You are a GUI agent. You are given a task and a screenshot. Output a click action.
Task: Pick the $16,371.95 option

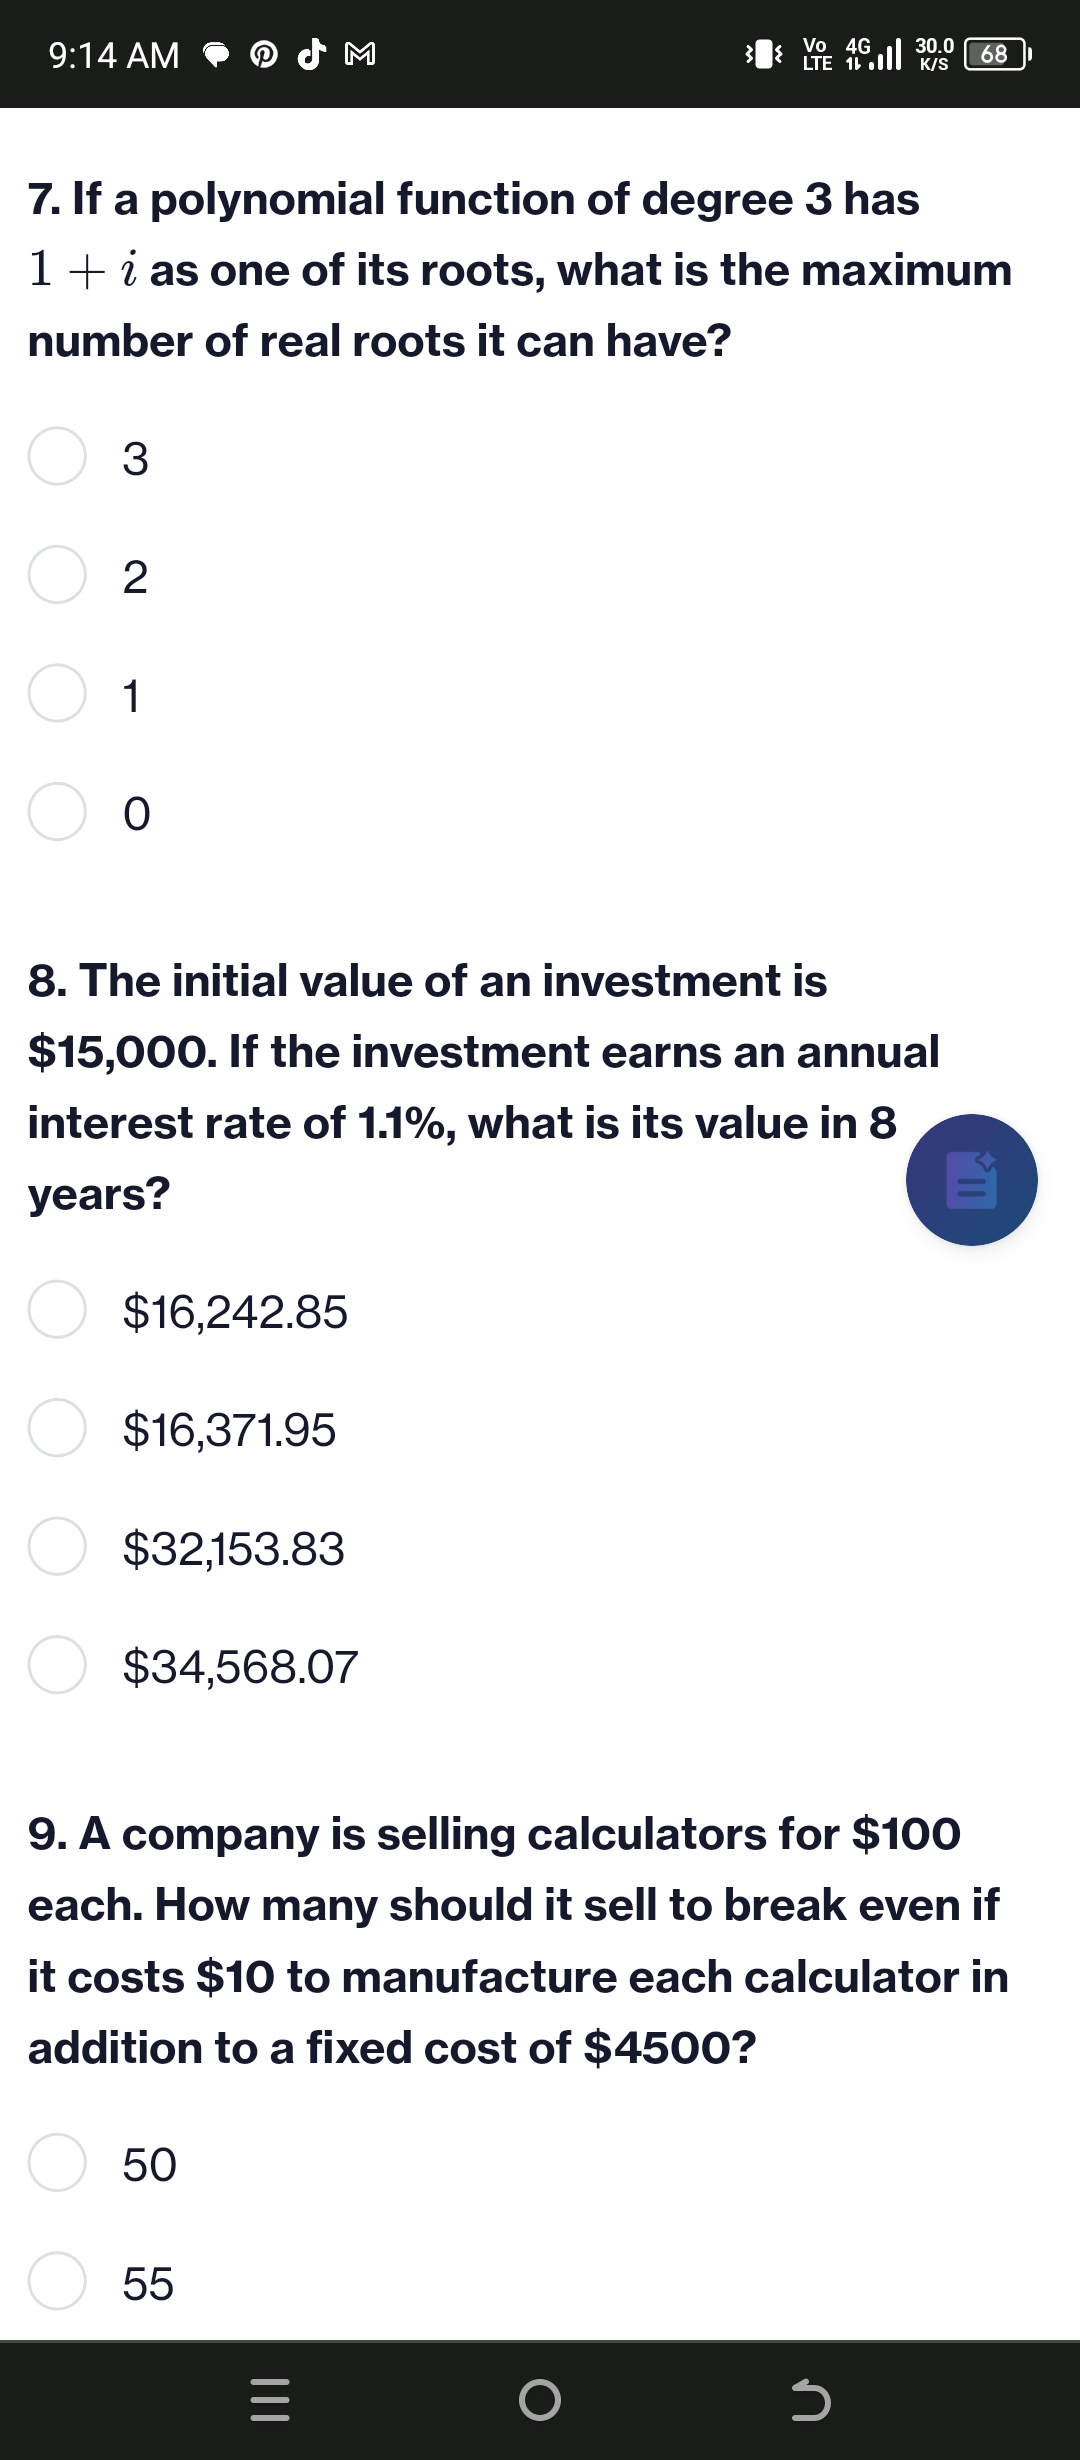pos(57,1428)
